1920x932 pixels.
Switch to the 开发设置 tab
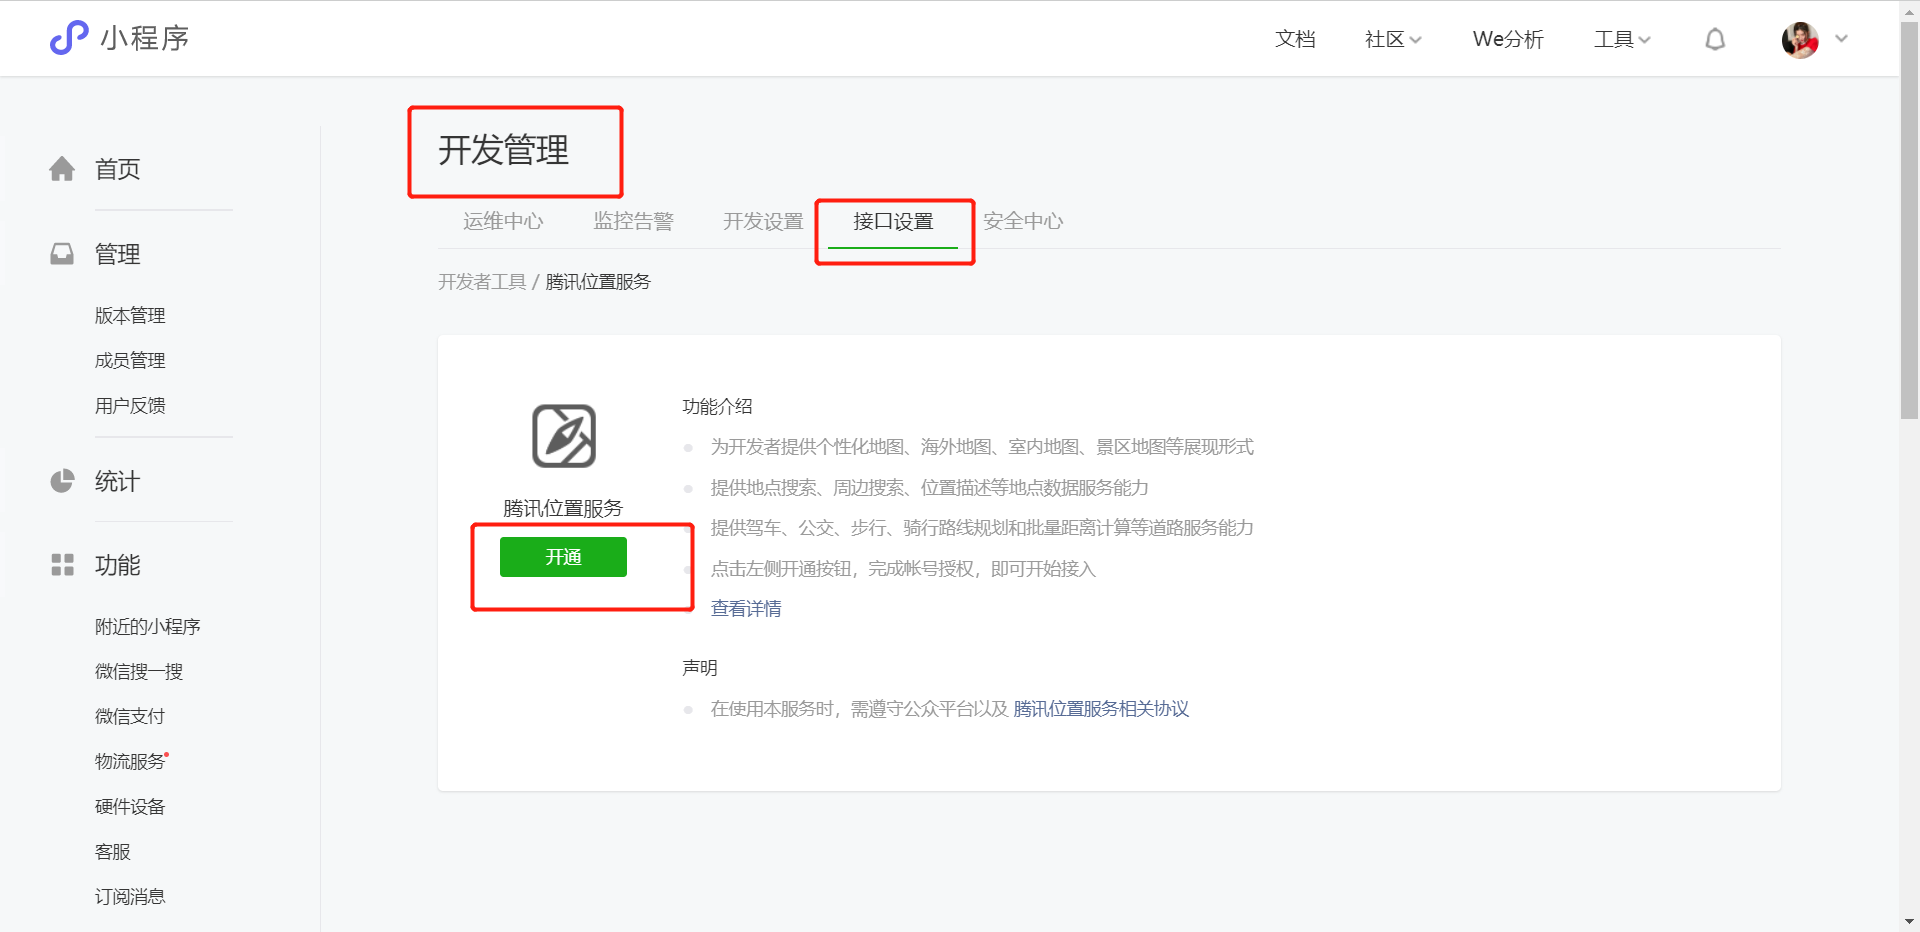click(763, 221)
